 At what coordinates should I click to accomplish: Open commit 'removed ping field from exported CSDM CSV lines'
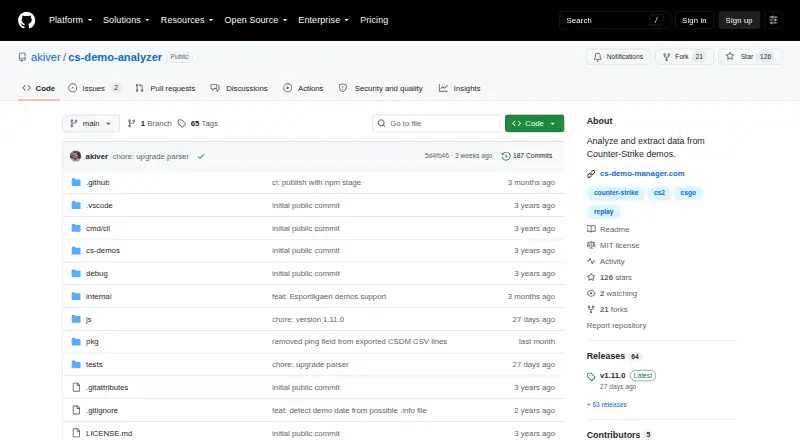pyautogui.click(x=359, y=341)
